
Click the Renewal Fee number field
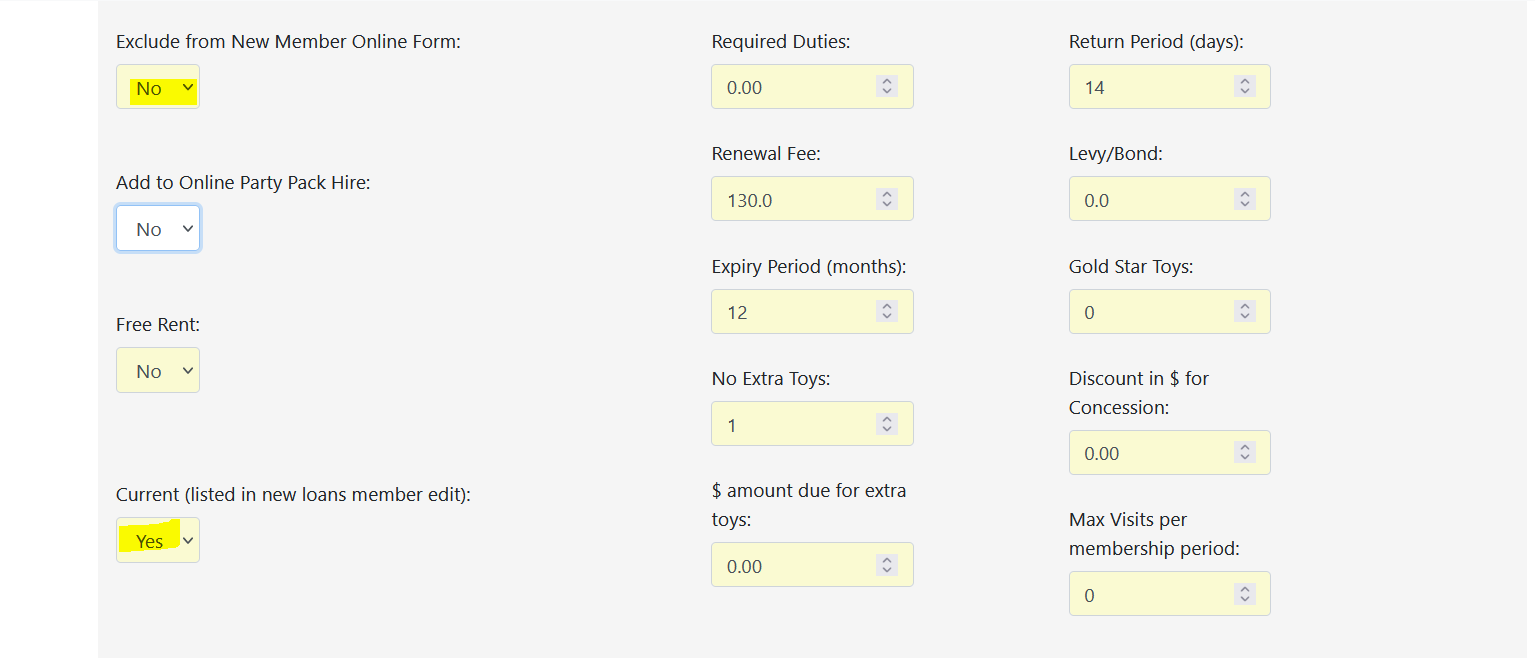coord(795,200)
